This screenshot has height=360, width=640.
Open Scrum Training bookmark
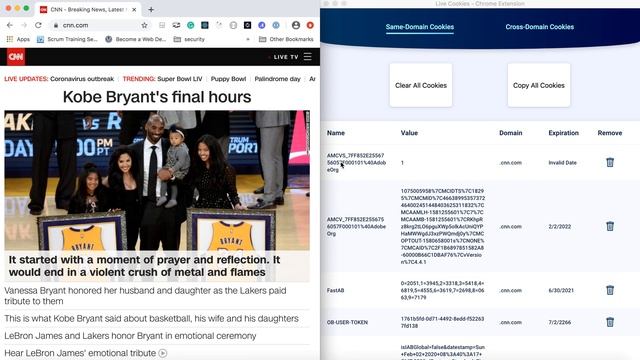coord(67,39)
